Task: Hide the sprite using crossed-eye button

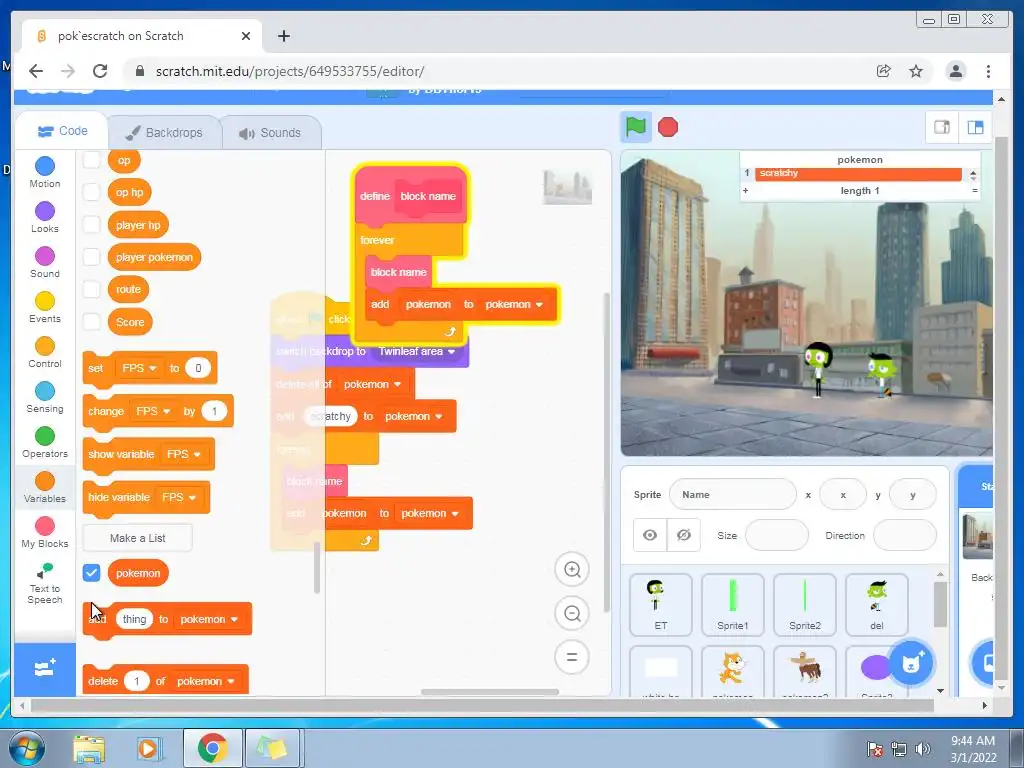Action: [684, 536]
